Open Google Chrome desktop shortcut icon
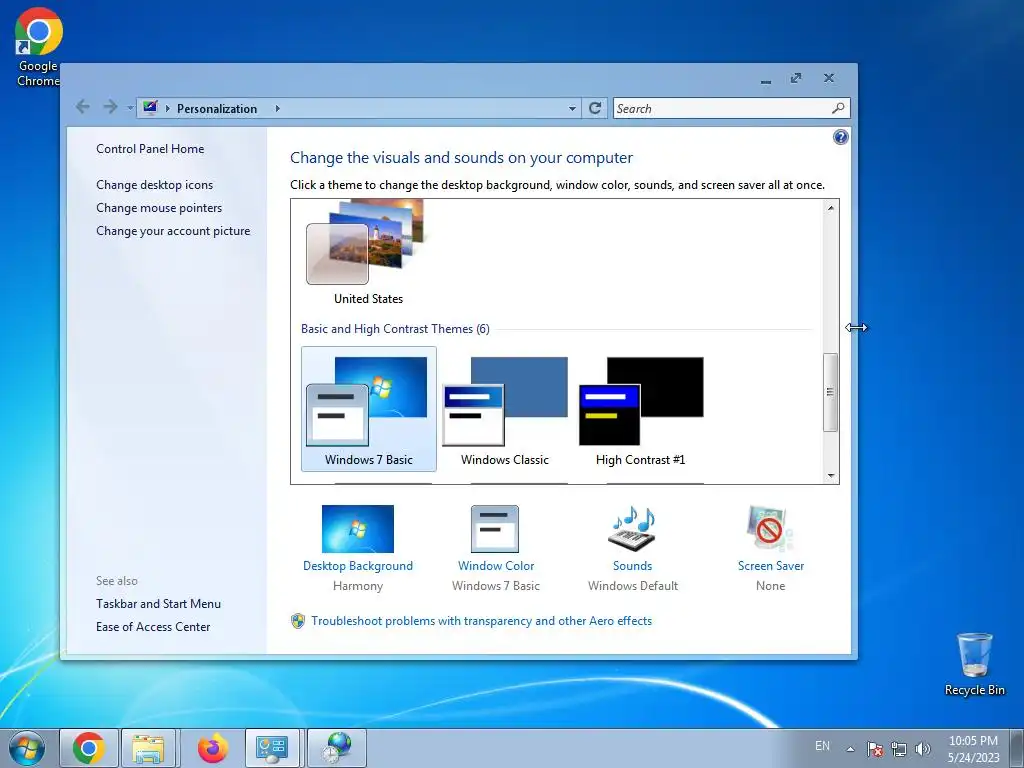 pyautogui.click(x=39, y=47)
